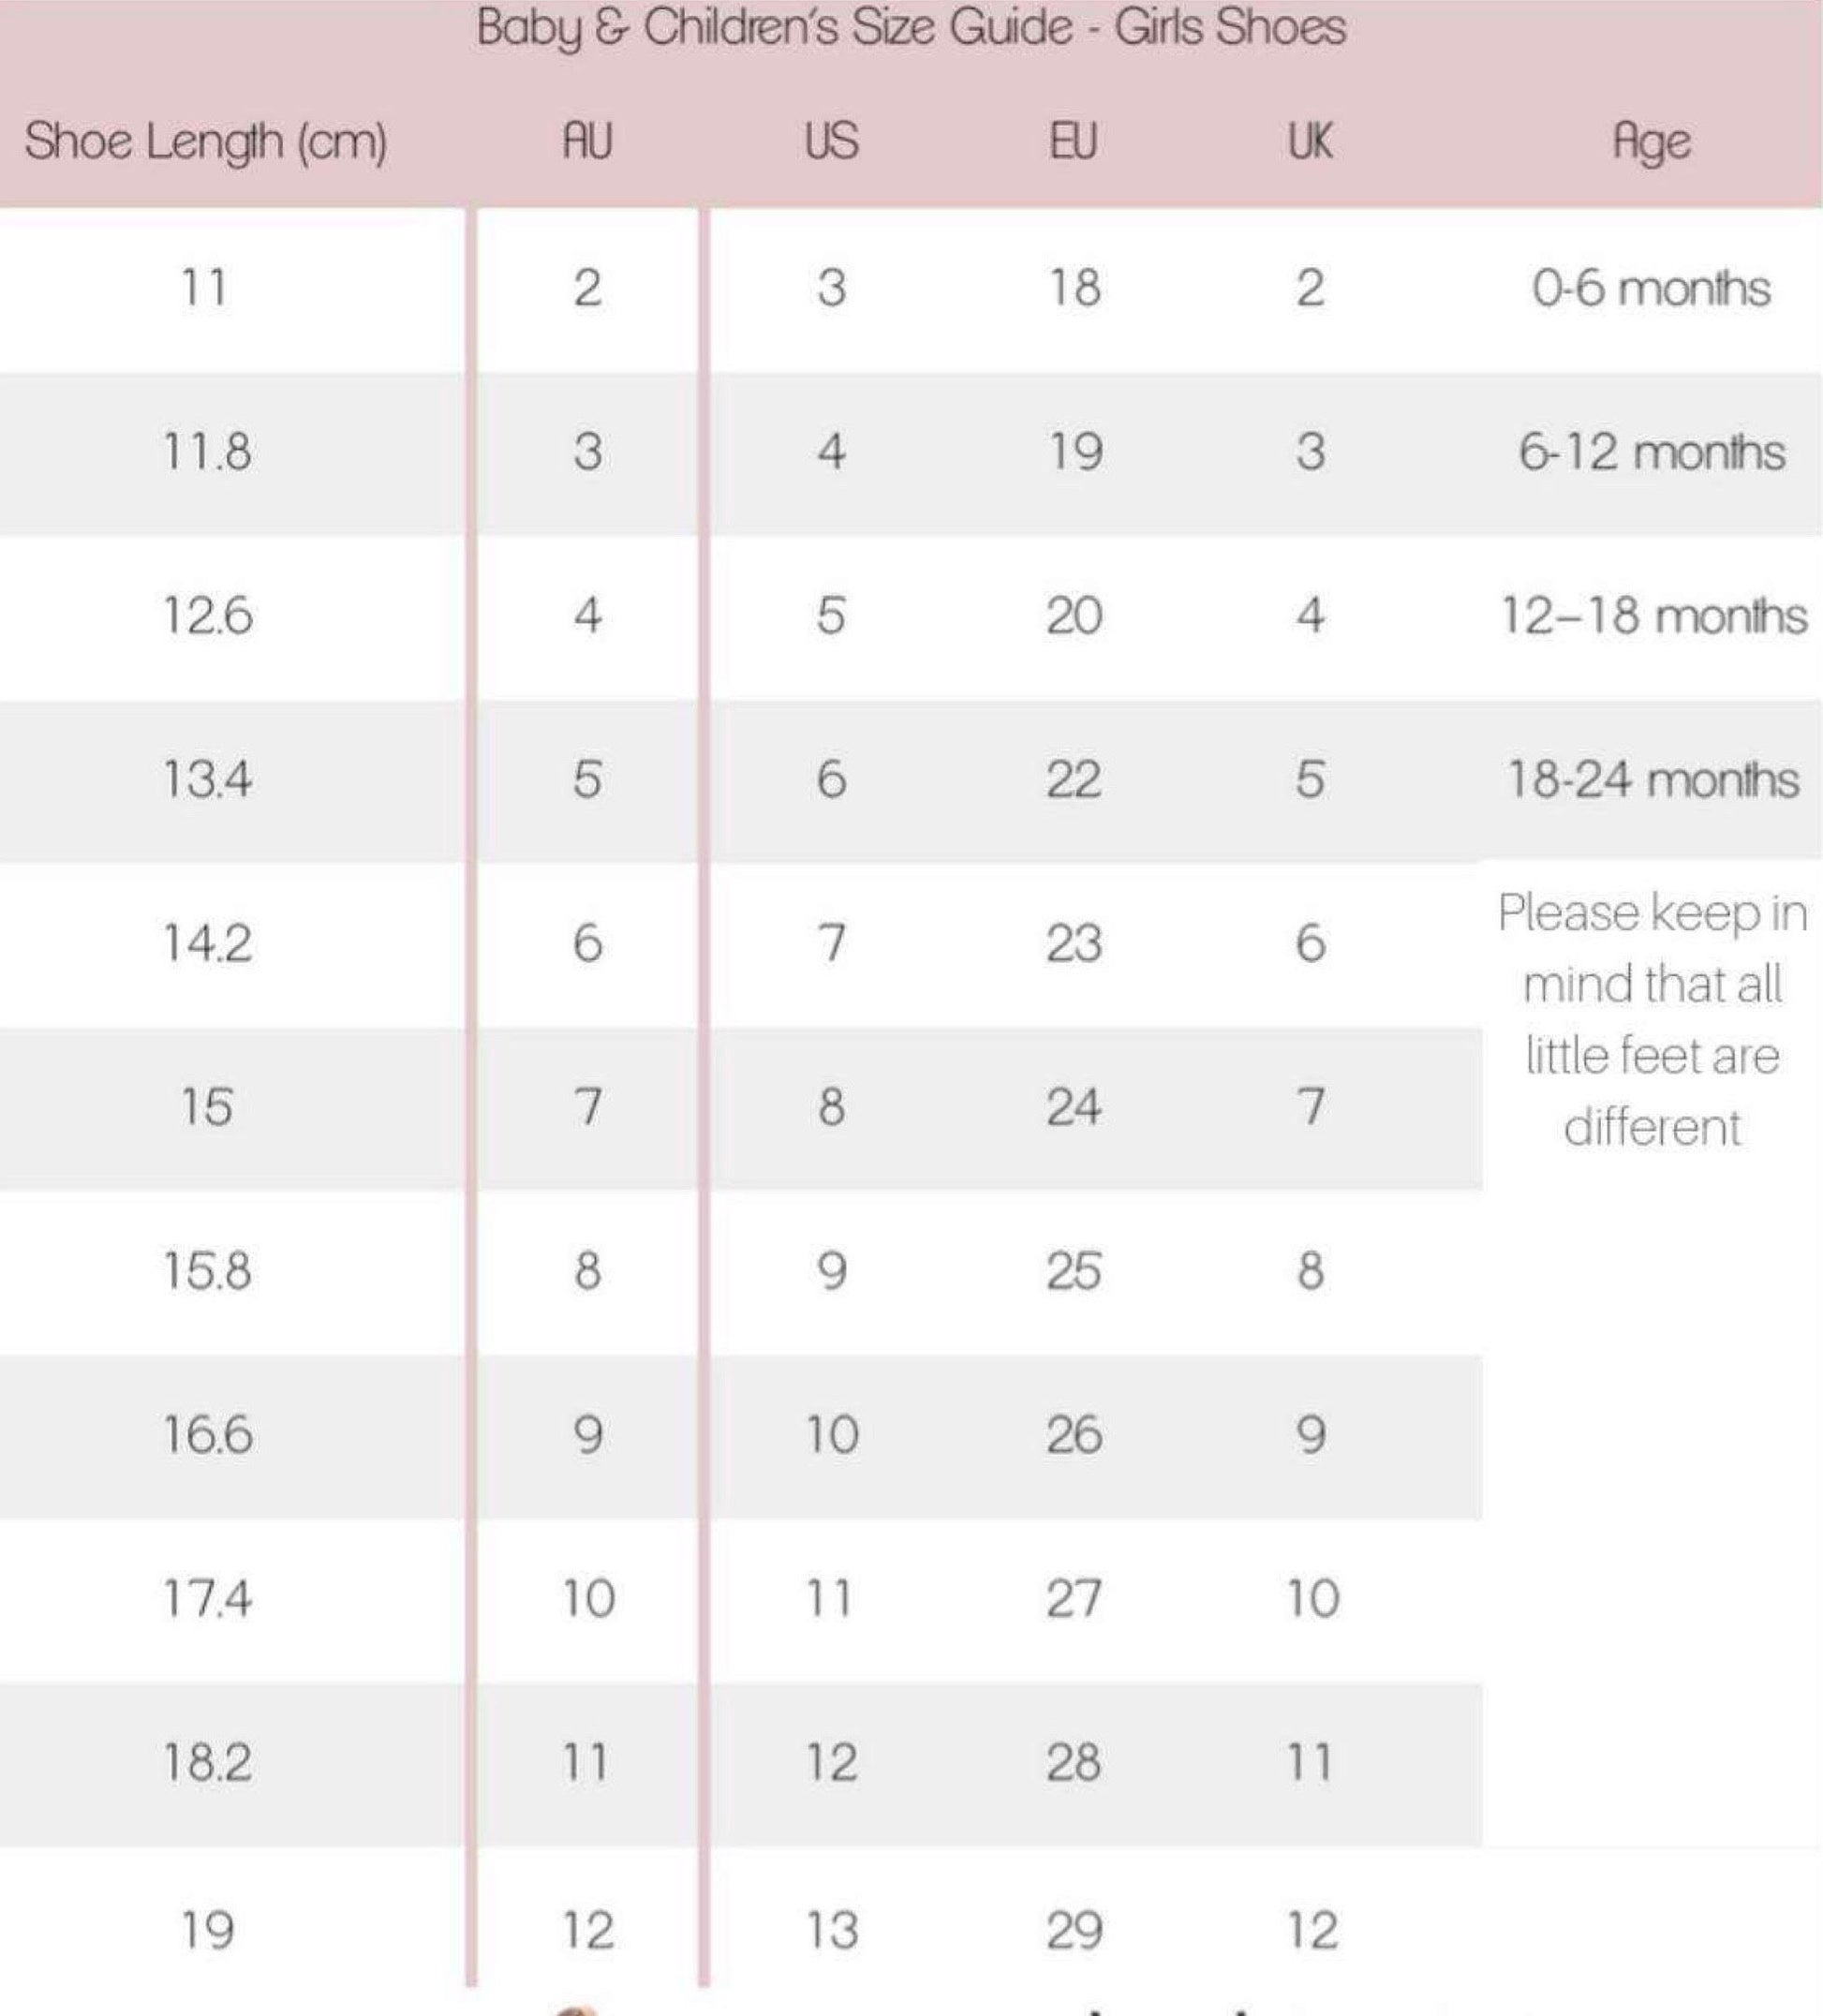The width and height of the screenshot is (1823, 2016).
Task: Click the UK column header
Action: coord(1310,141)
